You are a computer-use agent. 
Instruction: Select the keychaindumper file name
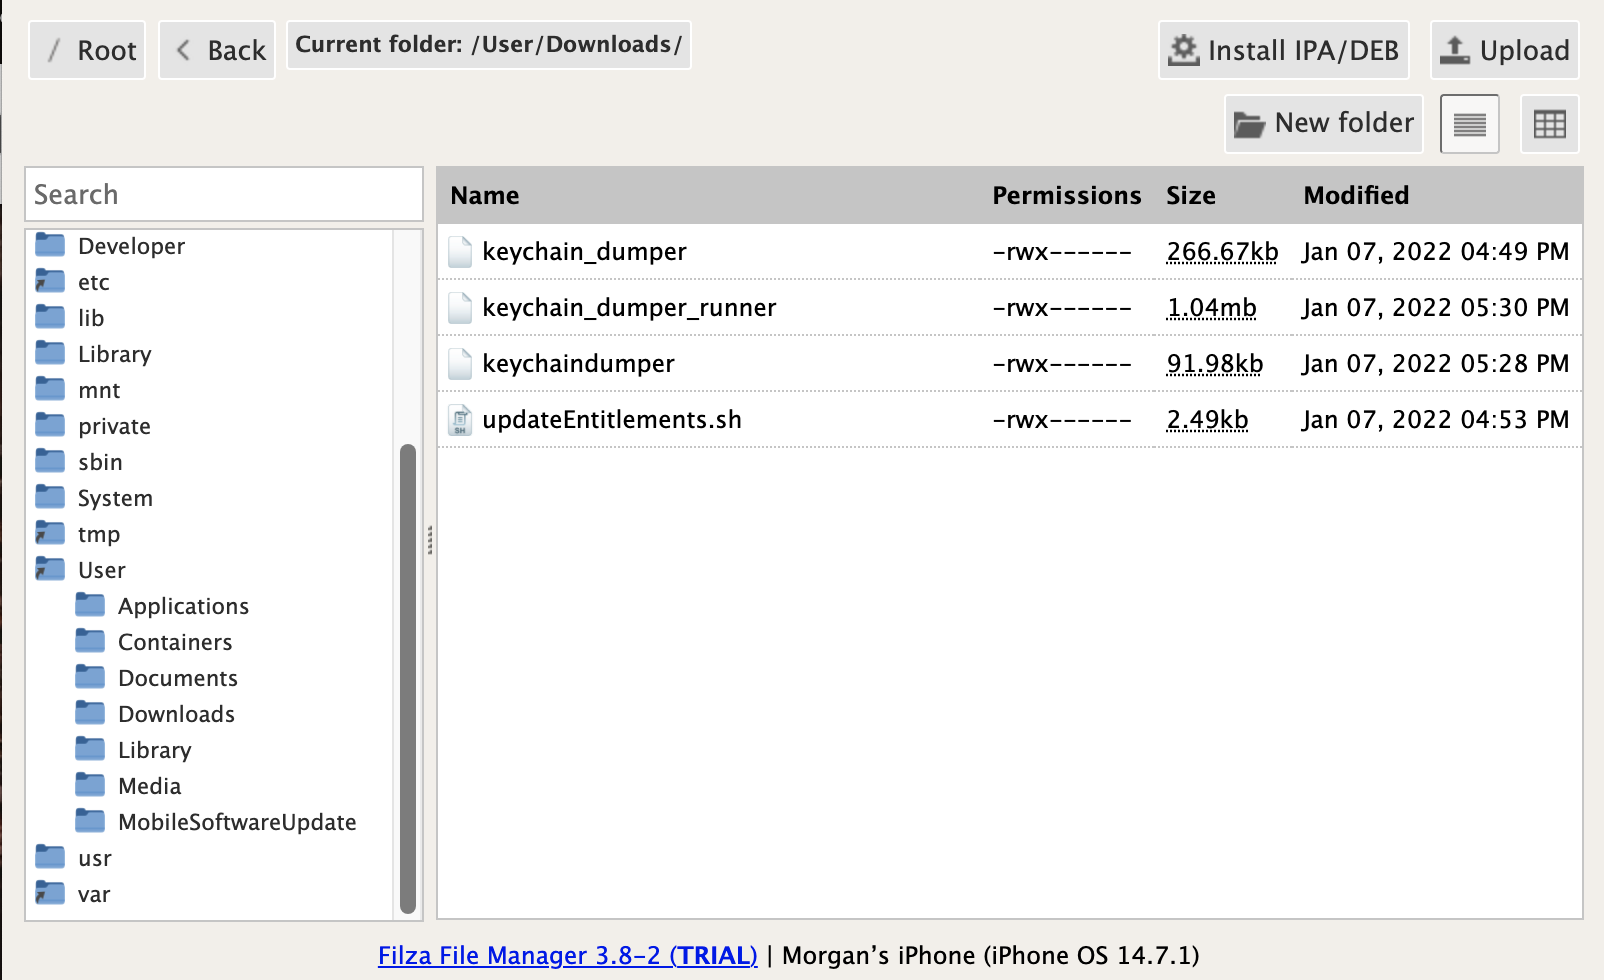pyautogui.click(x=578, y=364)
